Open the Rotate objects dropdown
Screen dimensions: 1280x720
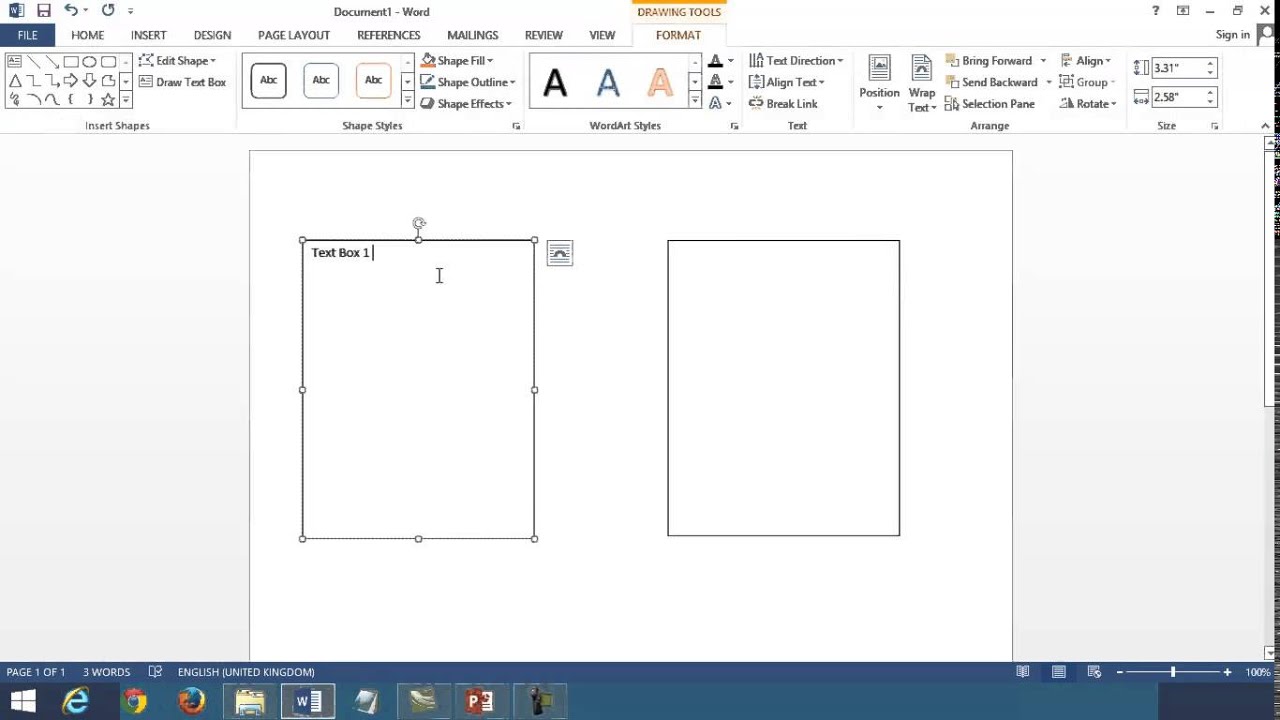(1088, 104)
